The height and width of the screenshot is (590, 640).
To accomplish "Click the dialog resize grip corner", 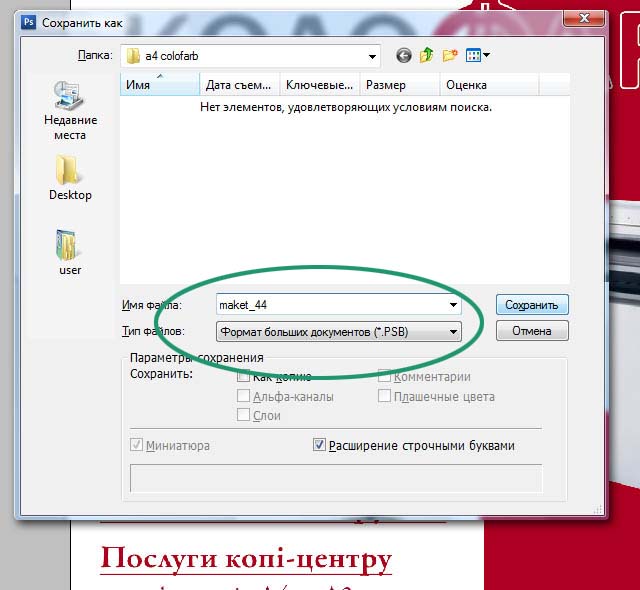I will [x=598, y=509].
